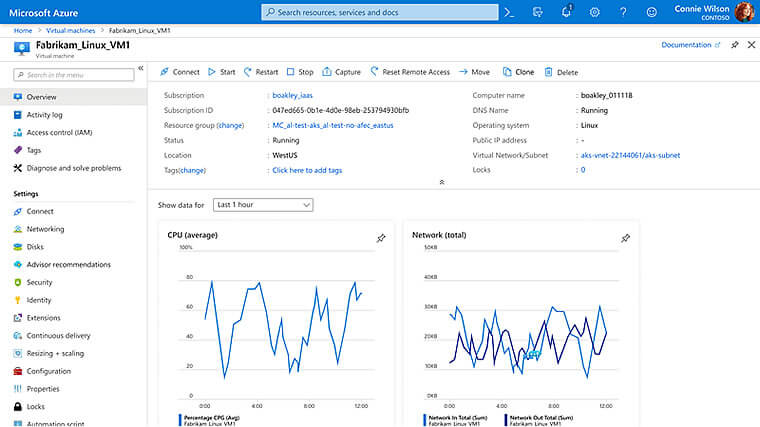The image size is (760, 427).
Task: Pin the Network (total) chart
Action: [x=626, y=238]
